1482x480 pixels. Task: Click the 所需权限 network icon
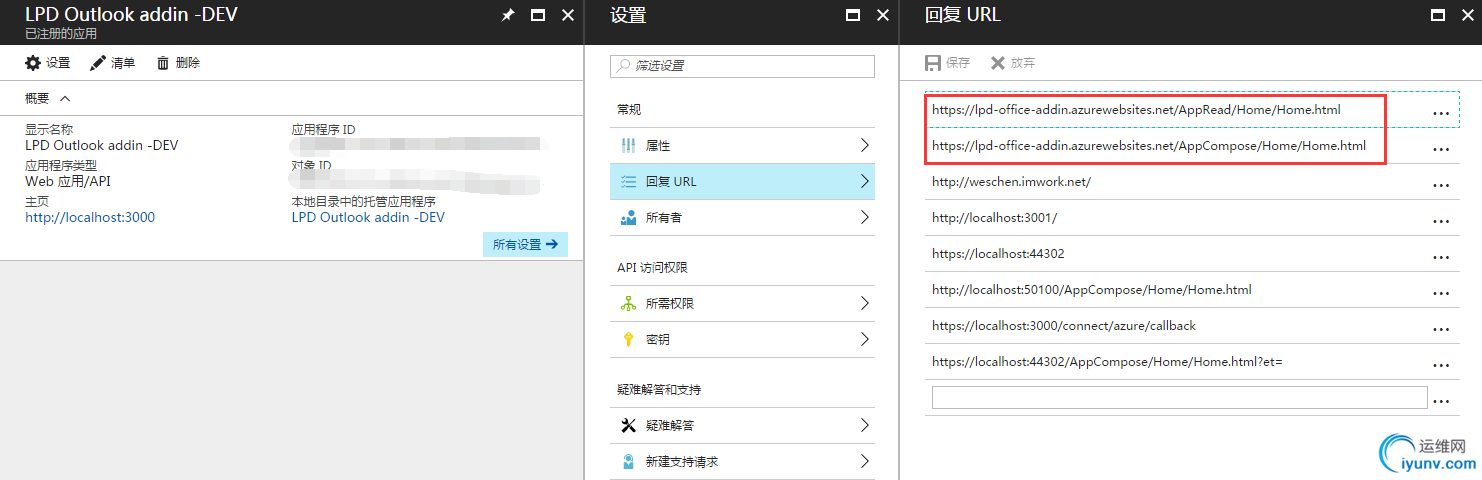pos(628,303)
